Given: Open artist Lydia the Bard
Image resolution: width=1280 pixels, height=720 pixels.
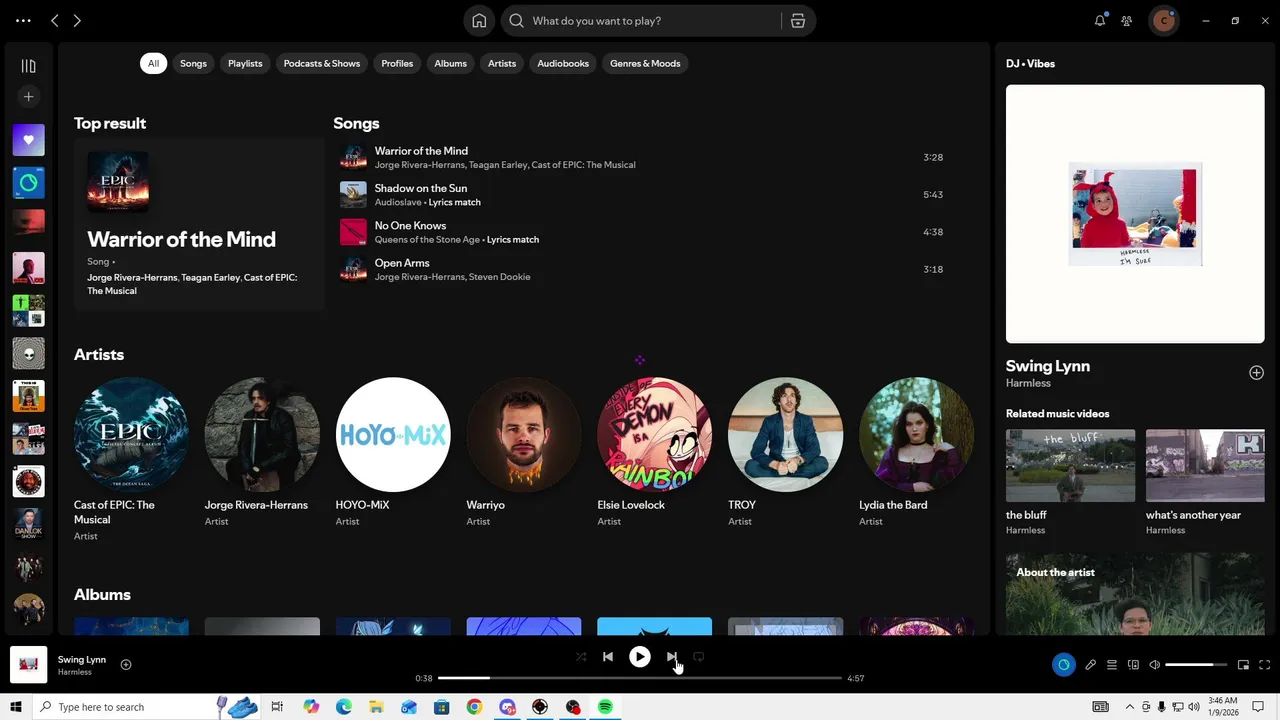Looking at the screenshot, I should (x=916, y=451).
